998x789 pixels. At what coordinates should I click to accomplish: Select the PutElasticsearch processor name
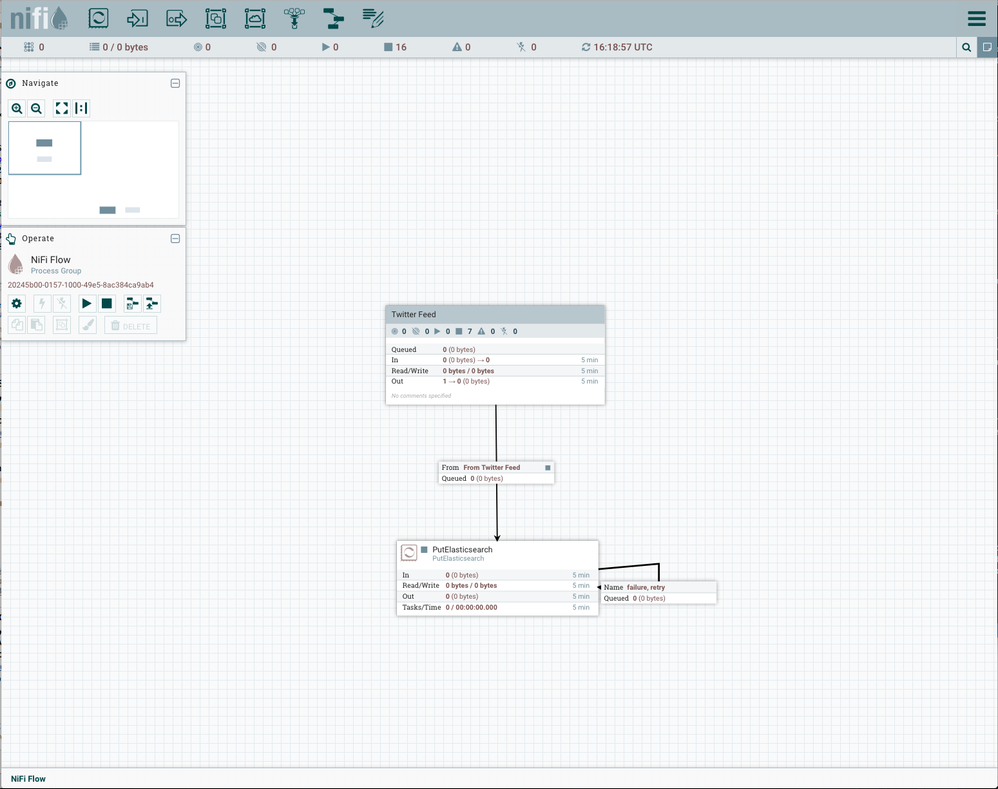coord(462,549)
